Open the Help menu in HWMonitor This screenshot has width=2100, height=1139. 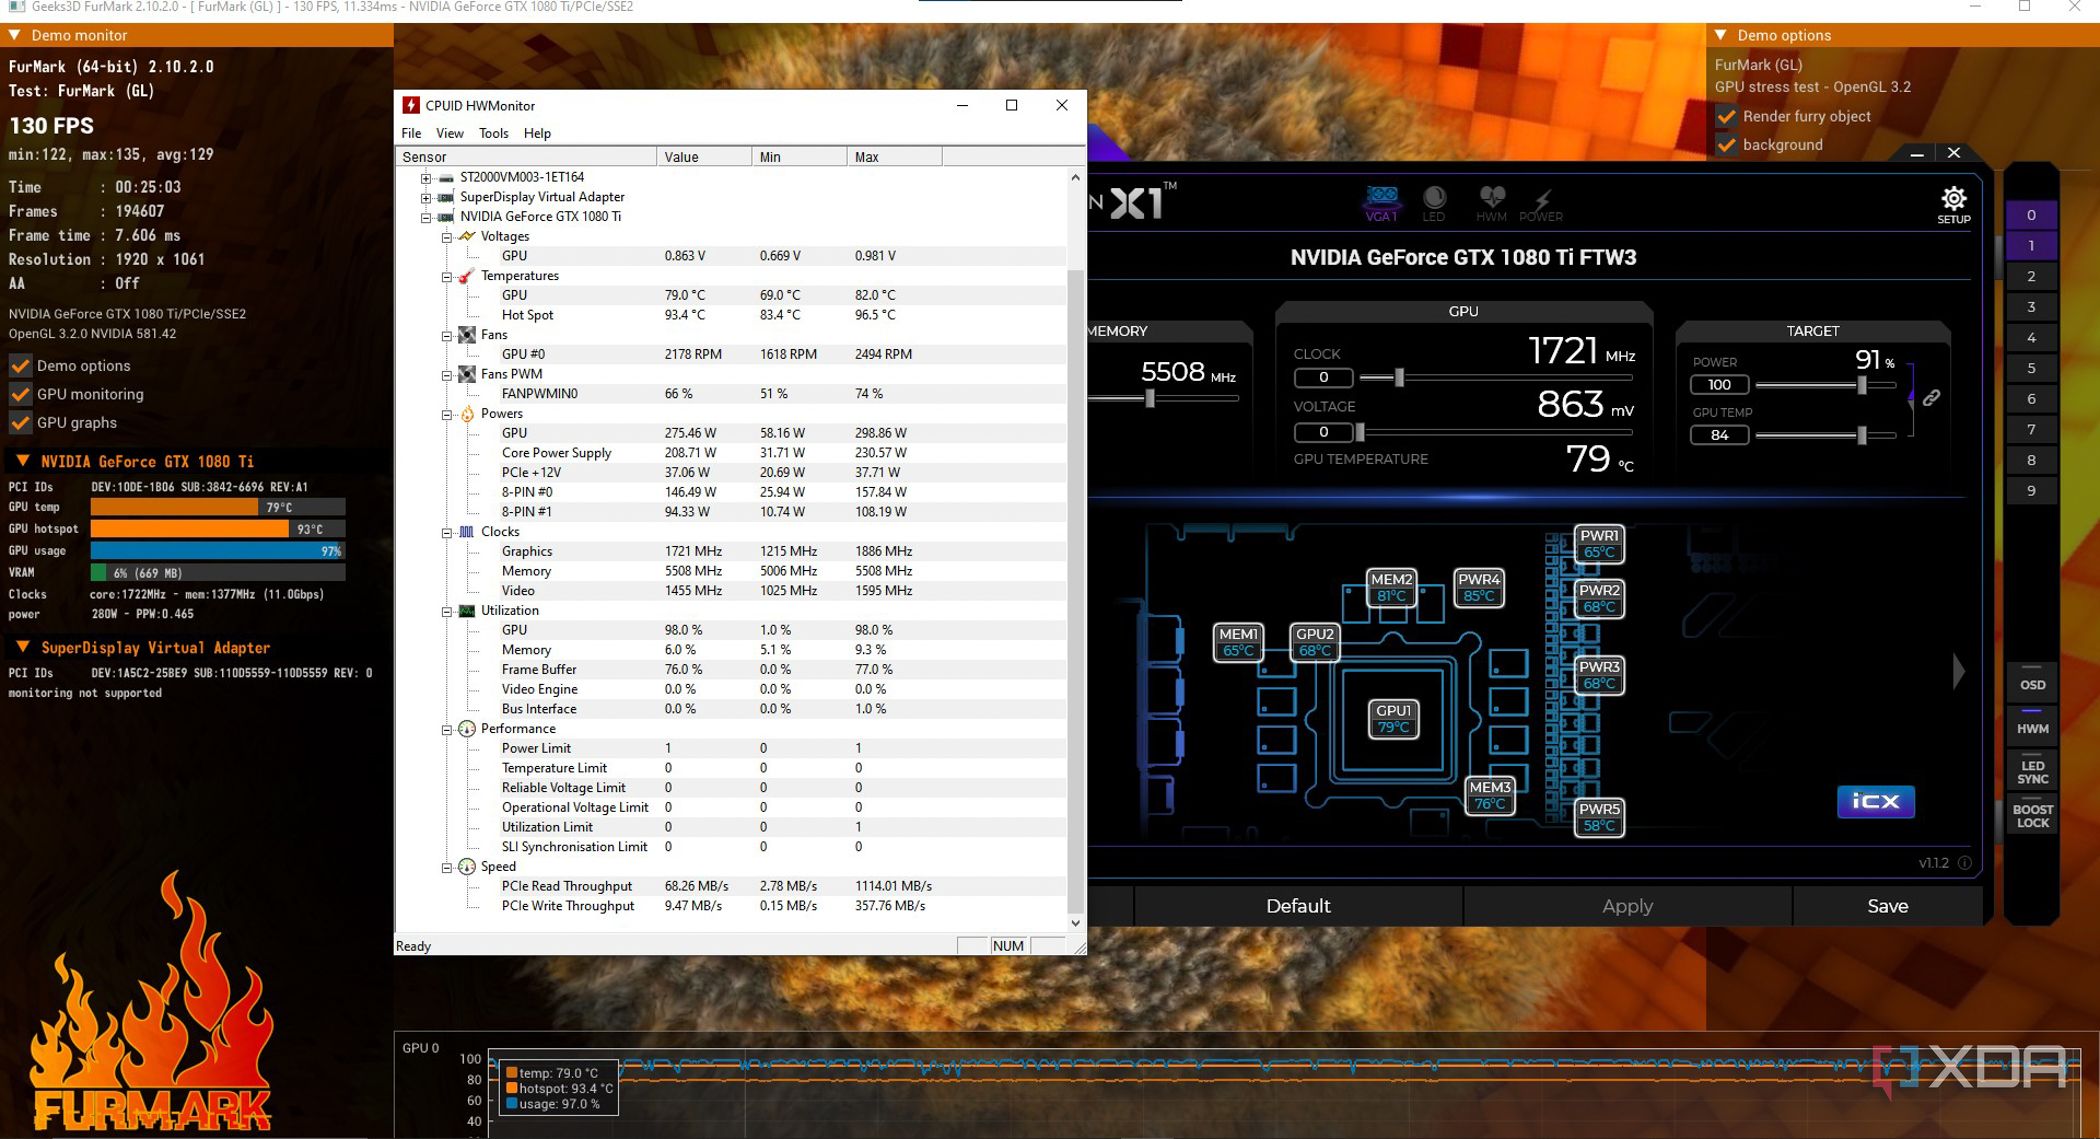point(537,133)
